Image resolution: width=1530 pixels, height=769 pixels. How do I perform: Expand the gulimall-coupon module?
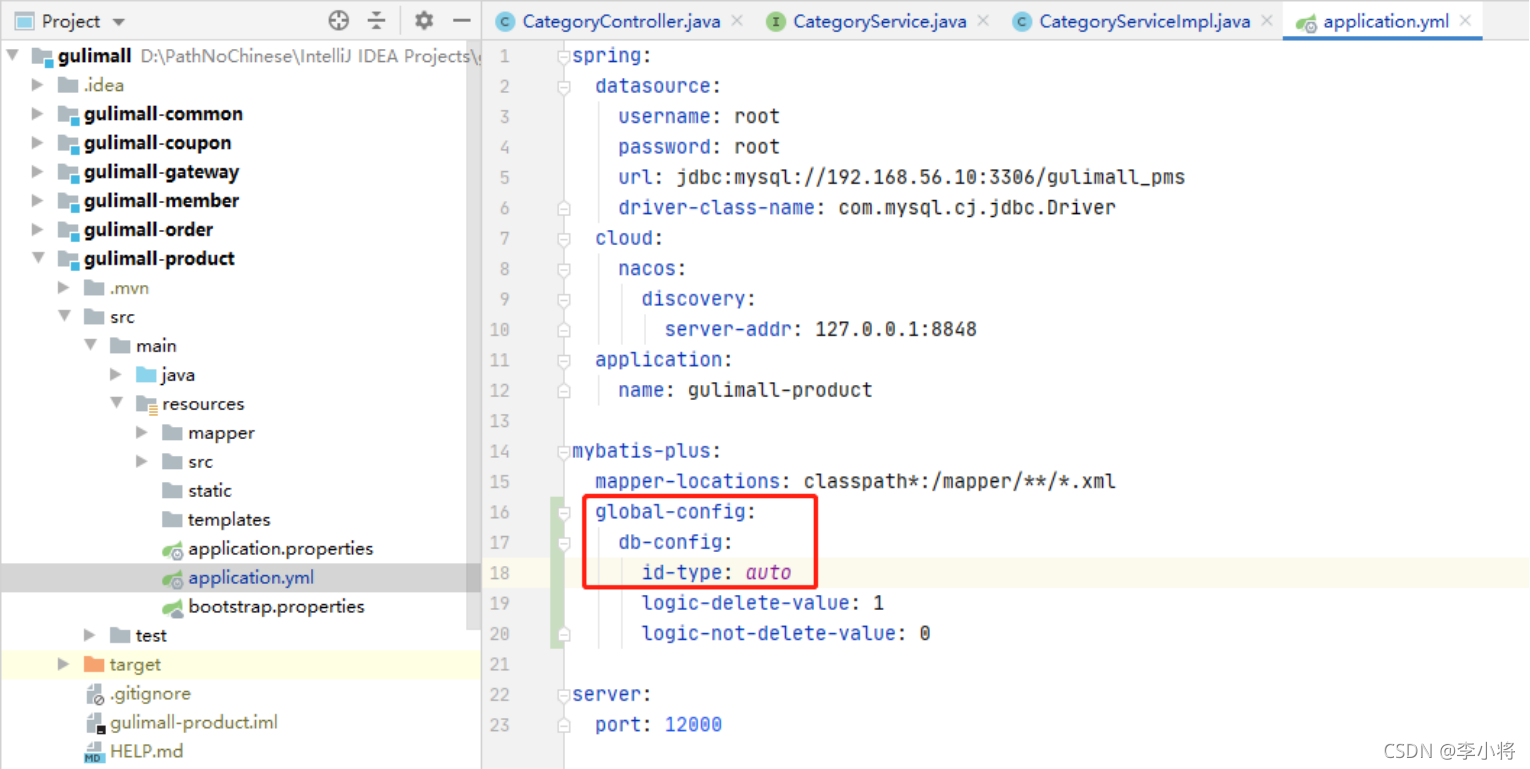click(38, 143)
